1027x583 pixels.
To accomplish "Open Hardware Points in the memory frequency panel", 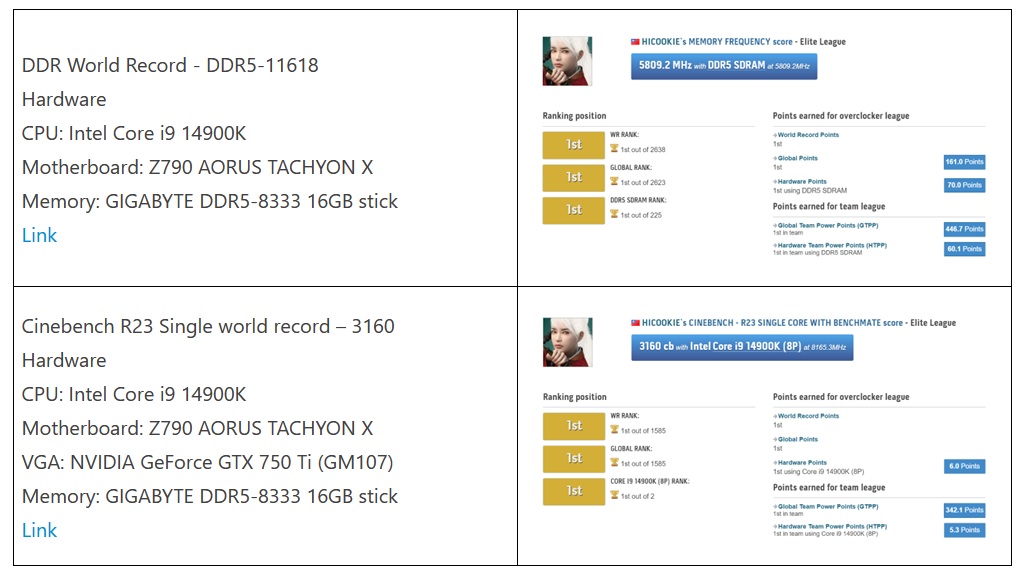I will coord(802,181).
